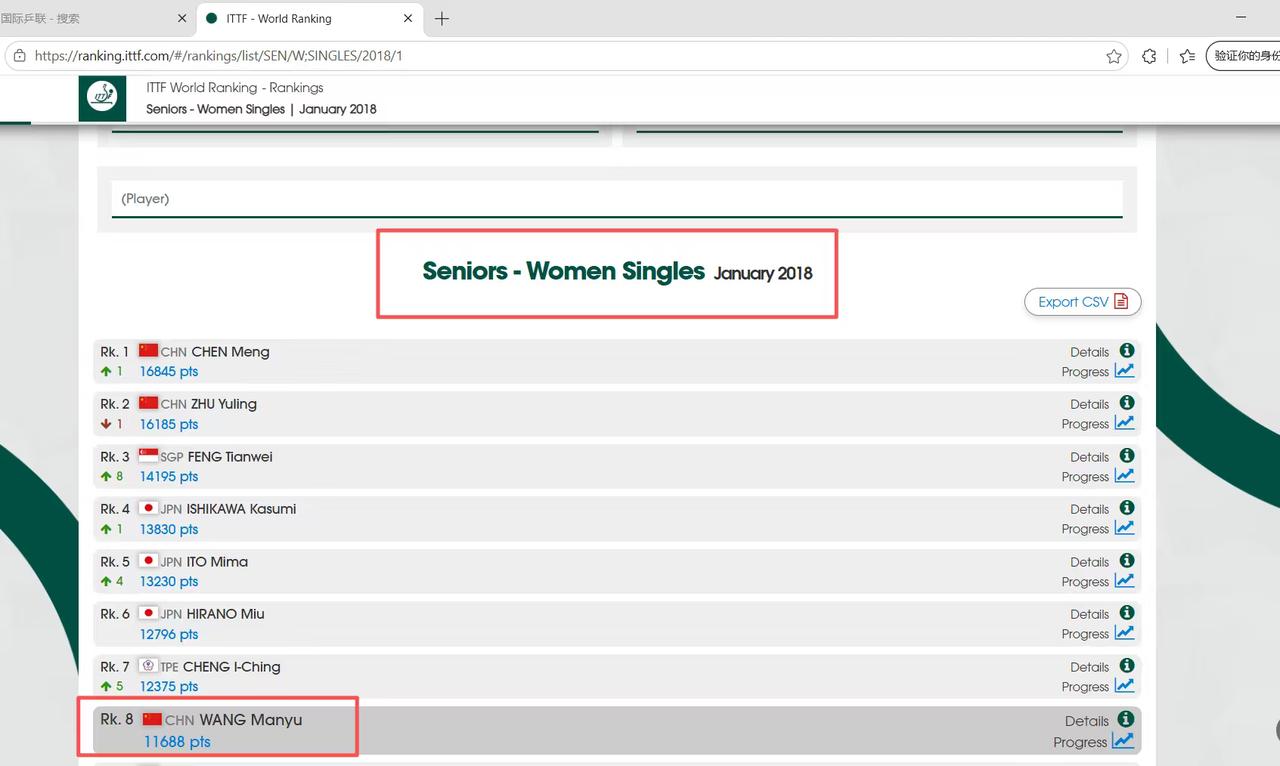Click the "TPE" country code label

(170, 667)
